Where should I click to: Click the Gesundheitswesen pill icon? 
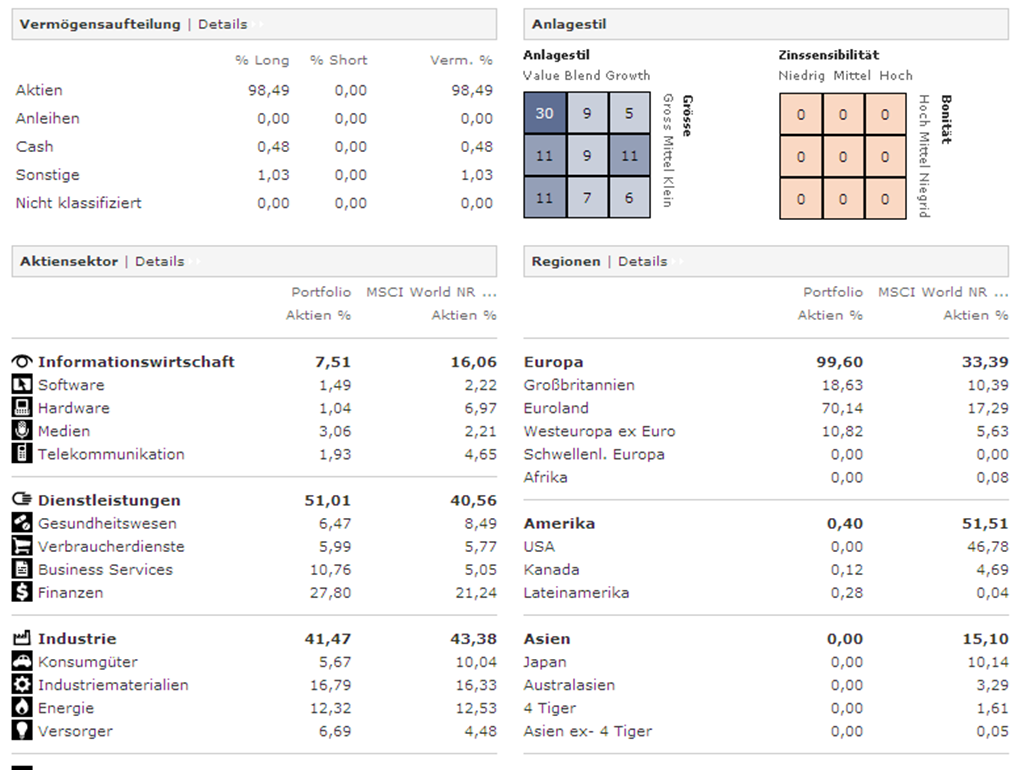pyautogui.click(x=22, y=523)
